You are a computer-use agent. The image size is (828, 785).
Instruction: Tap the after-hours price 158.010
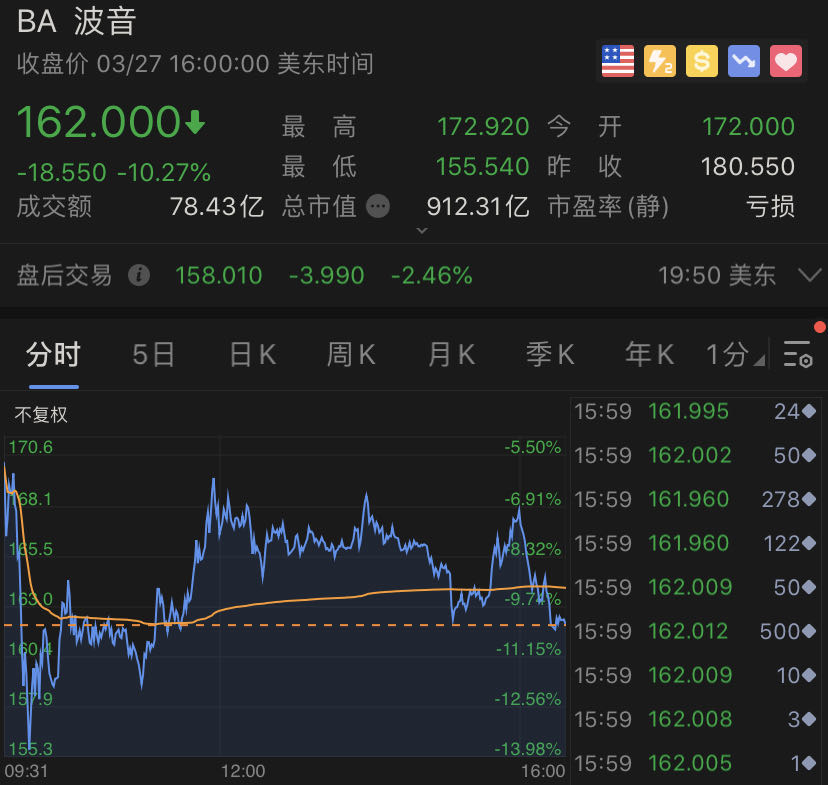pos(219,275)
